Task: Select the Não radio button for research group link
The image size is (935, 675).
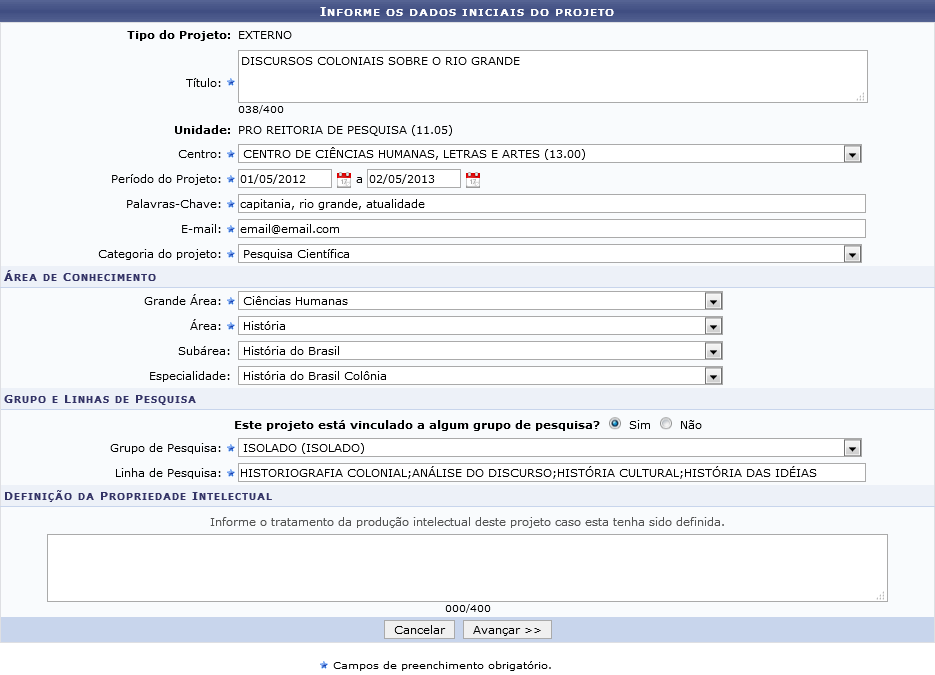Action: (x=666, y=424)
